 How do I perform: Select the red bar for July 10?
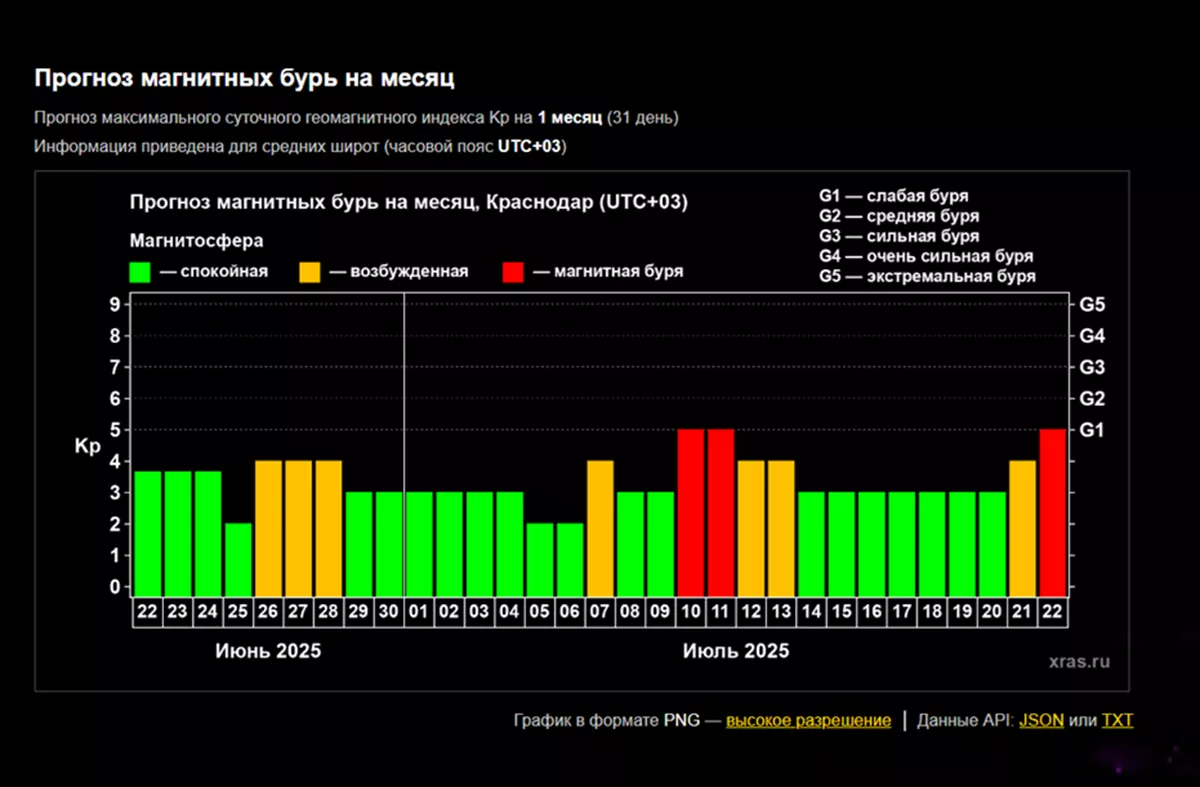(691, 510)
